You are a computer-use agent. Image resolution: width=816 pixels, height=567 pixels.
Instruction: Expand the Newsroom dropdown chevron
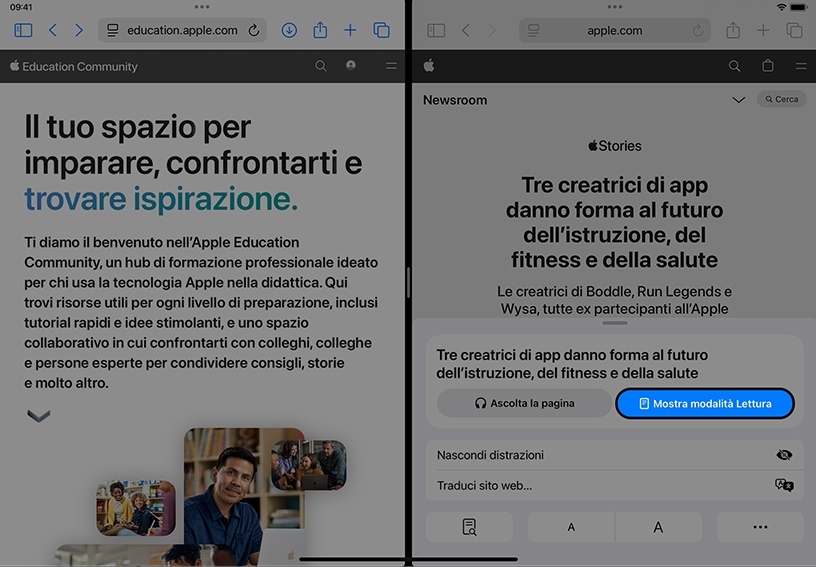point(738,100)
